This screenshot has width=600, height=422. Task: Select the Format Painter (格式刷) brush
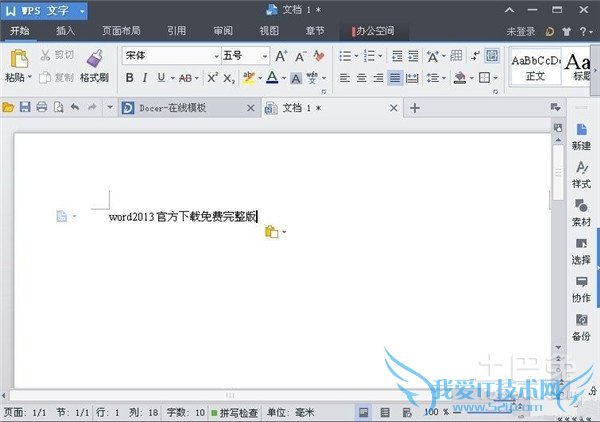[x=95, y=59]
